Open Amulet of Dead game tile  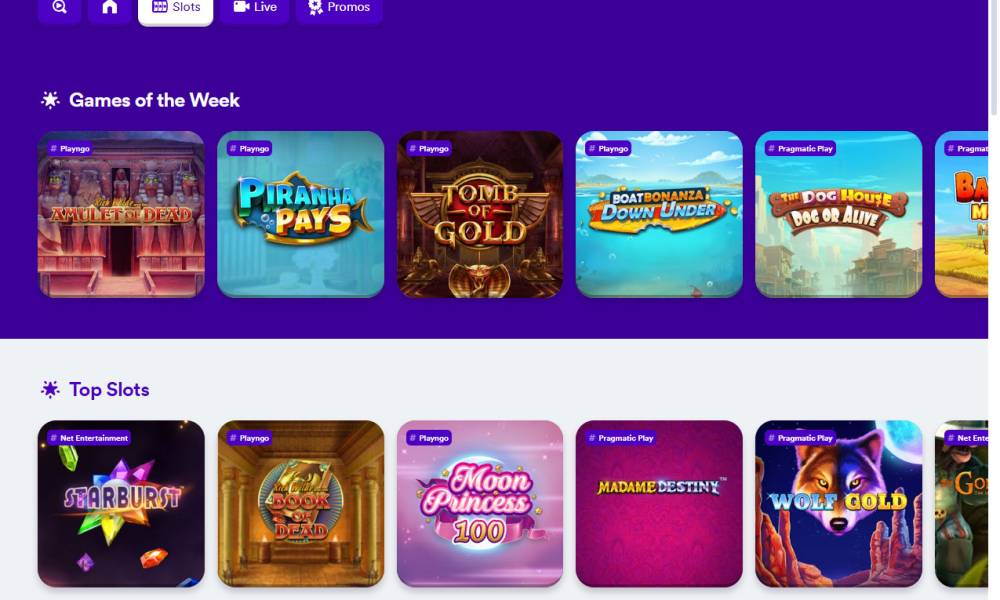(121, 214)
